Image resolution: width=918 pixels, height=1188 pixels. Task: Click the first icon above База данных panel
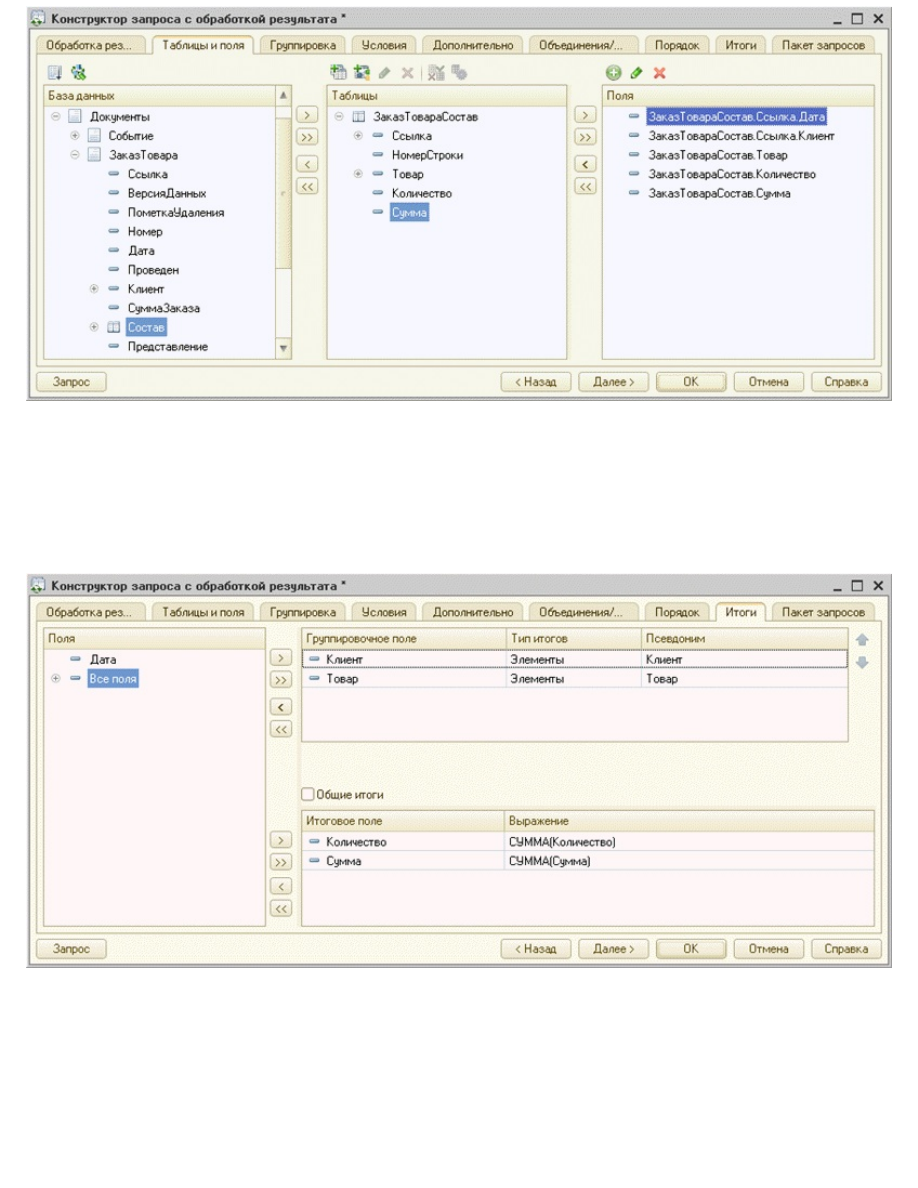pos(57,73)
